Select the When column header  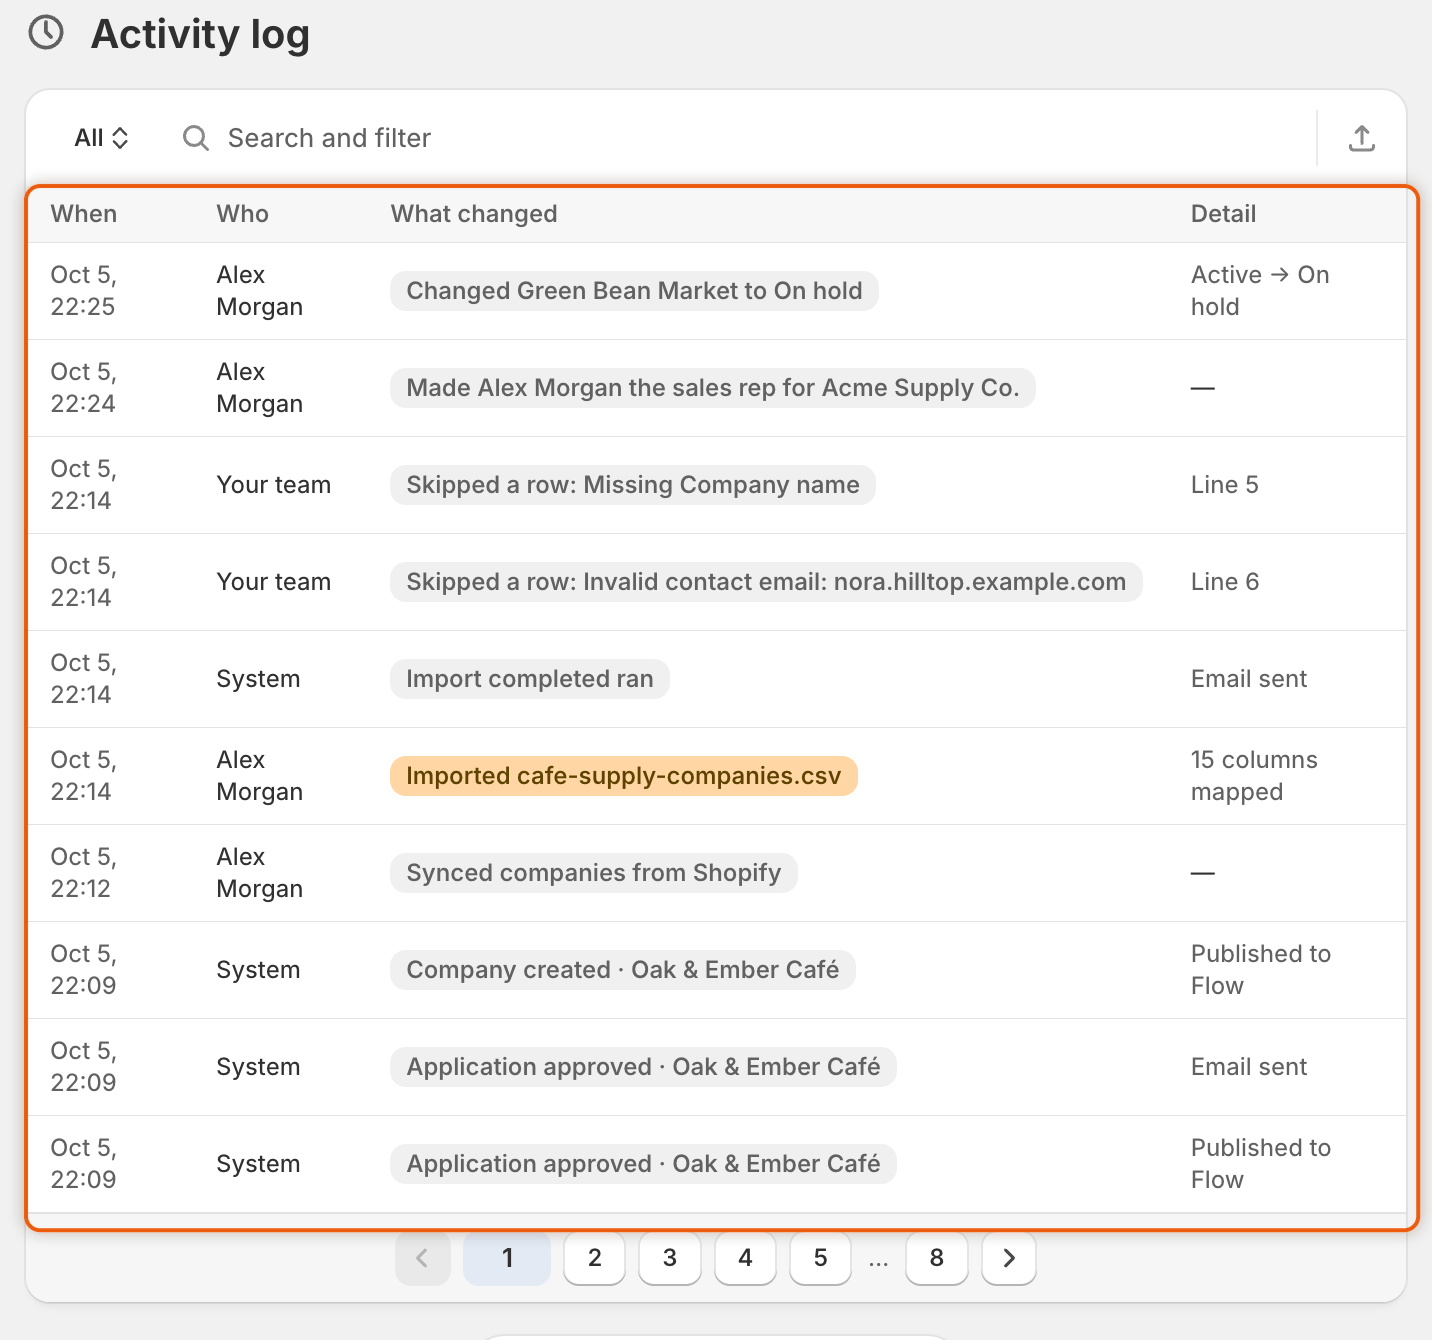[x=84, y=214]
